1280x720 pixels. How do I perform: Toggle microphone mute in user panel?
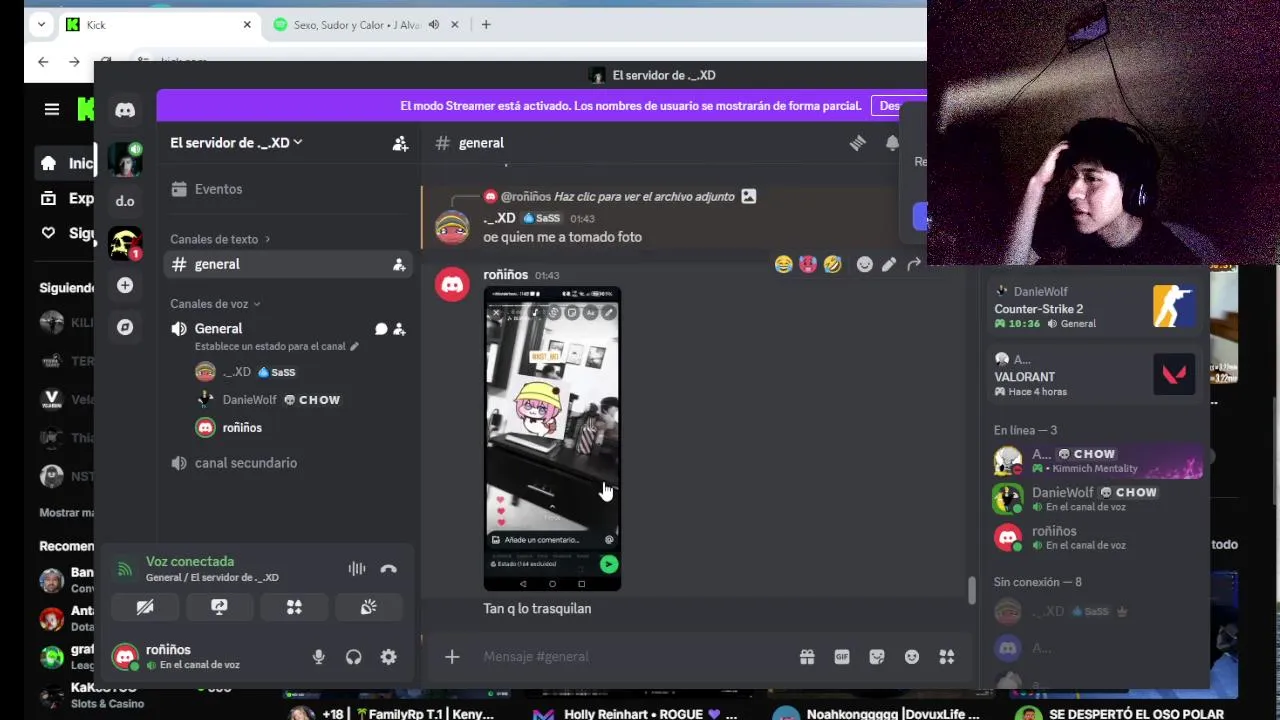(x=319, y=657)
